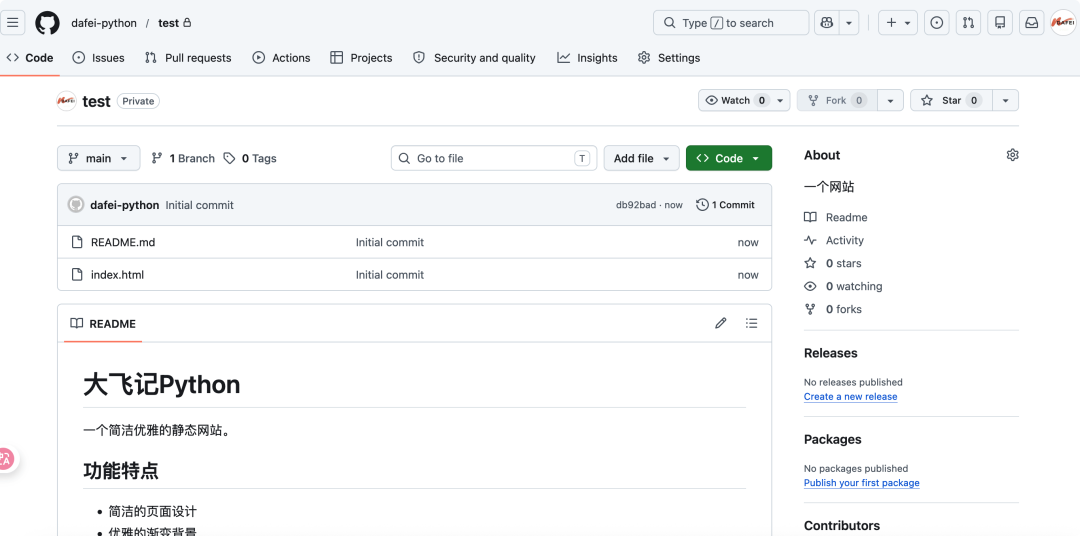Viewport: 1080px width, 536px height.
Task: Open the main branch selector dropdown
Action: pos(98,158)
